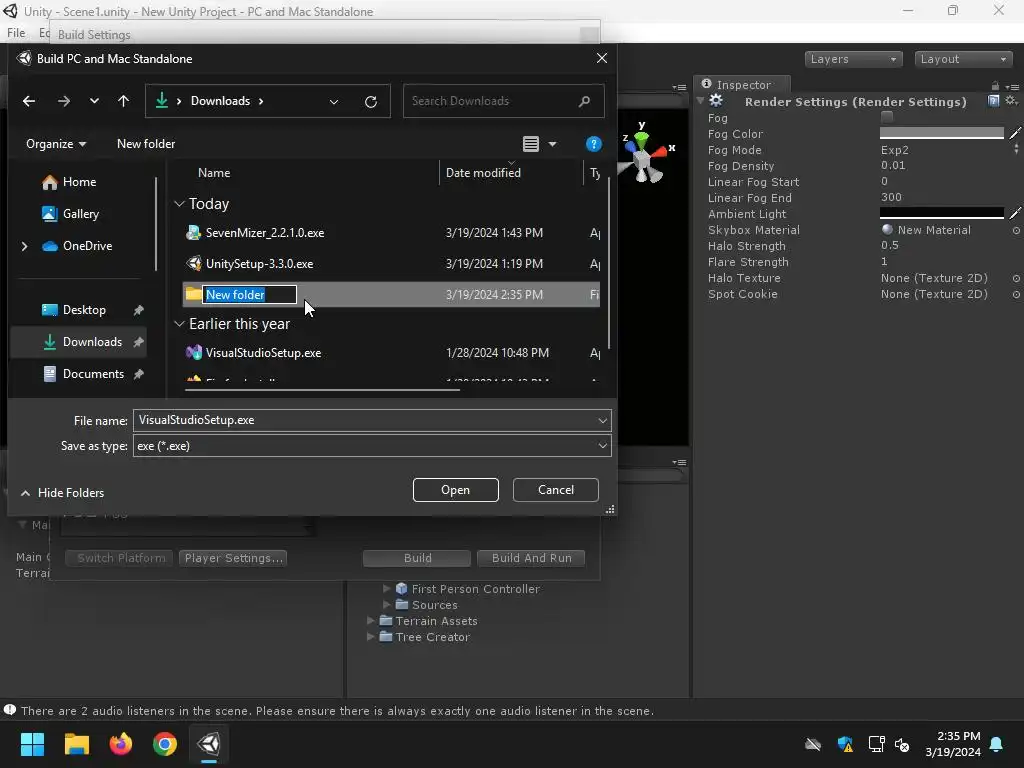Open Fog Color swatch

tap(942, 134)
